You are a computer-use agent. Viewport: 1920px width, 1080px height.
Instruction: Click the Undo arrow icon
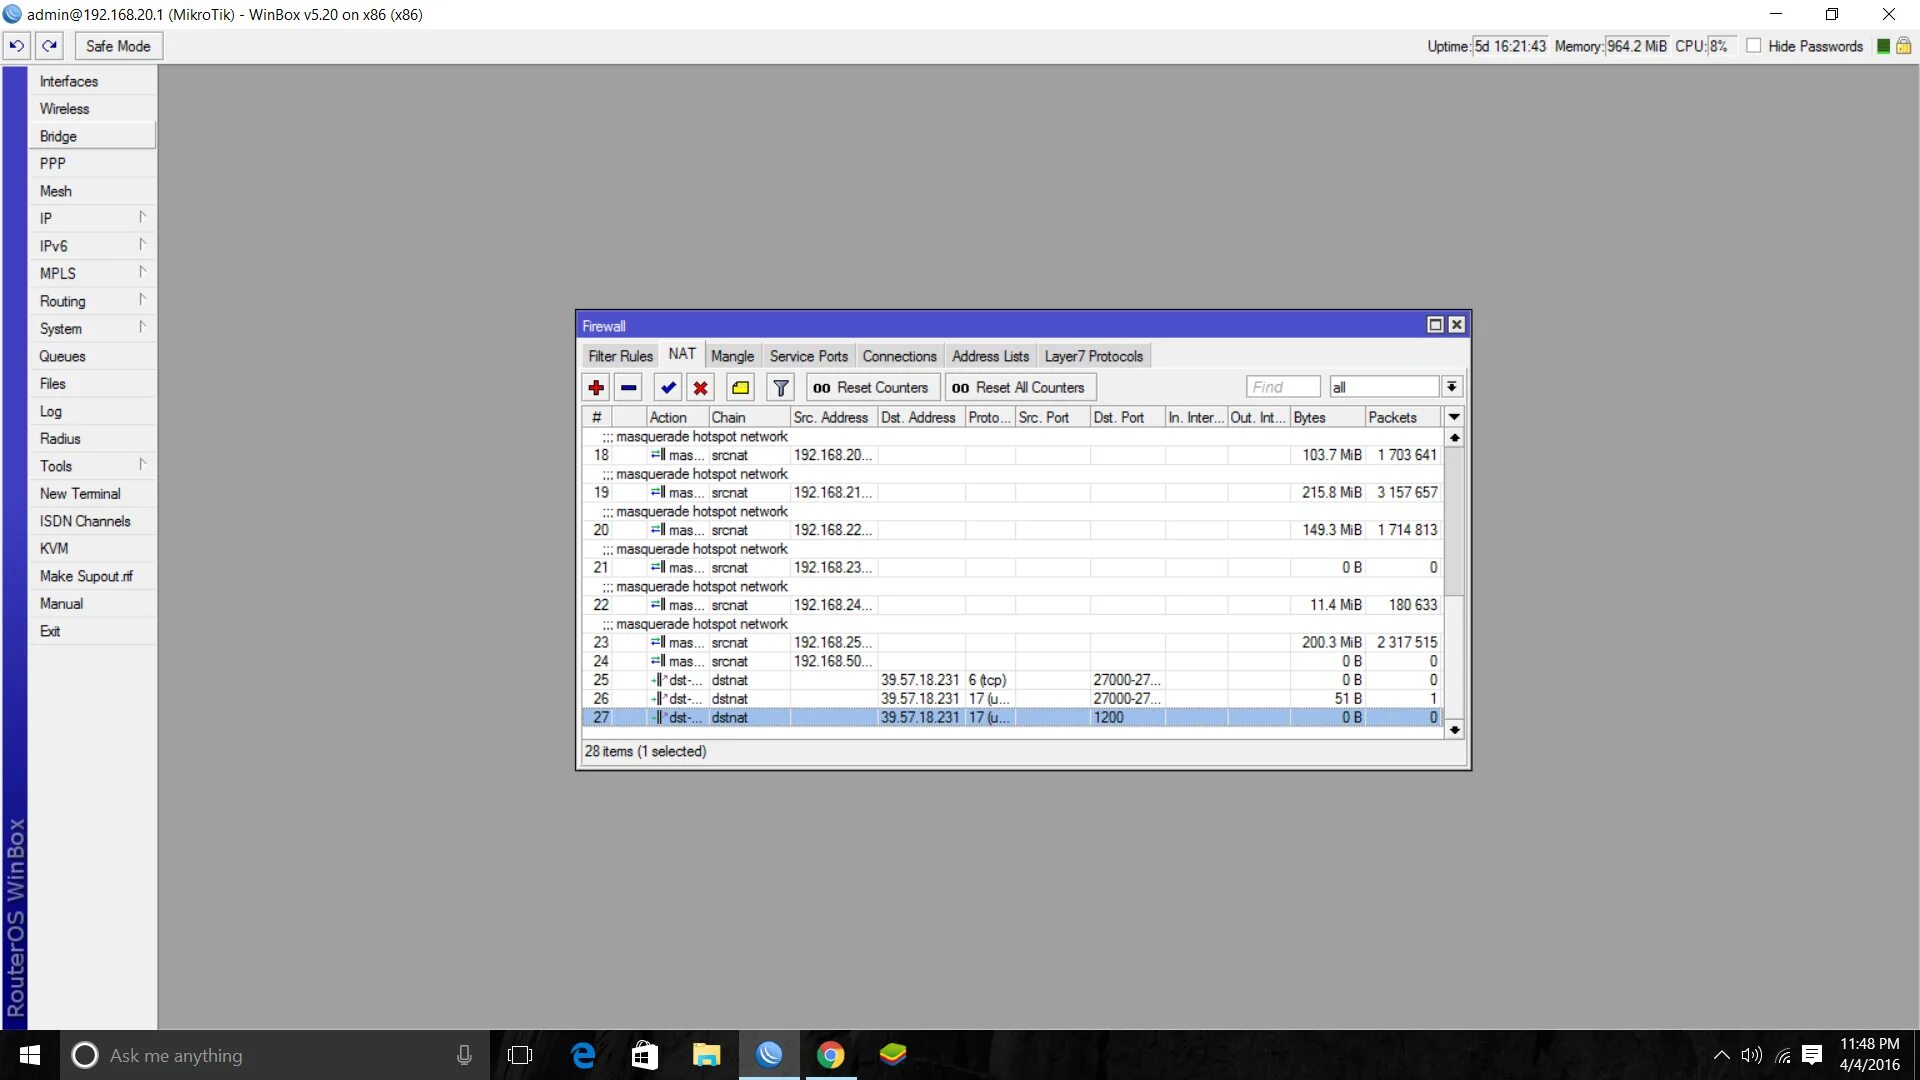[17, 46]
